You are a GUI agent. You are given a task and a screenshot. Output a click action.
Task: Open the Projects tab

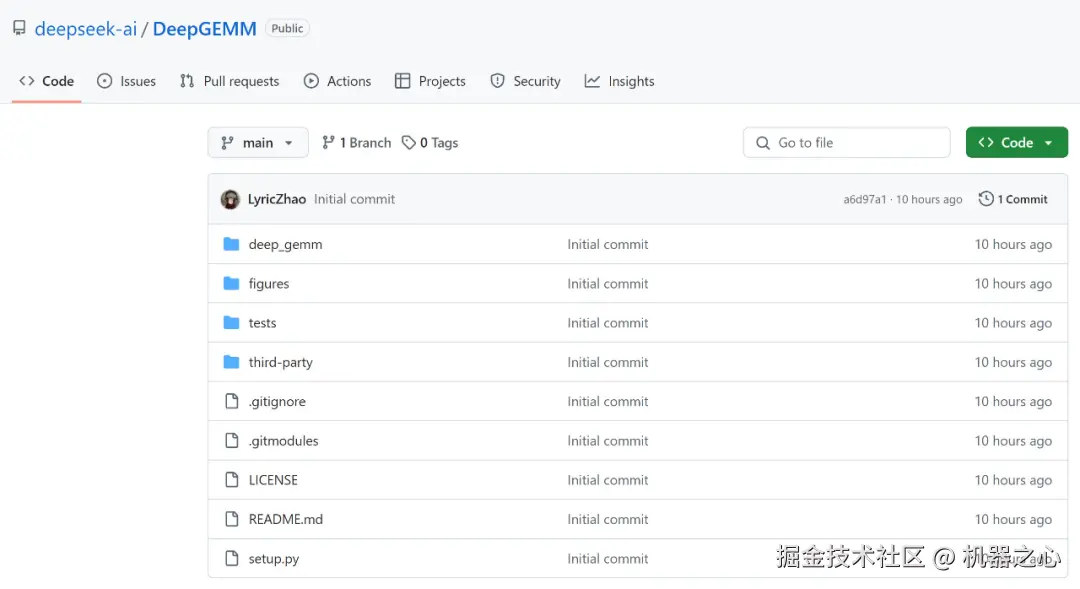430,81
